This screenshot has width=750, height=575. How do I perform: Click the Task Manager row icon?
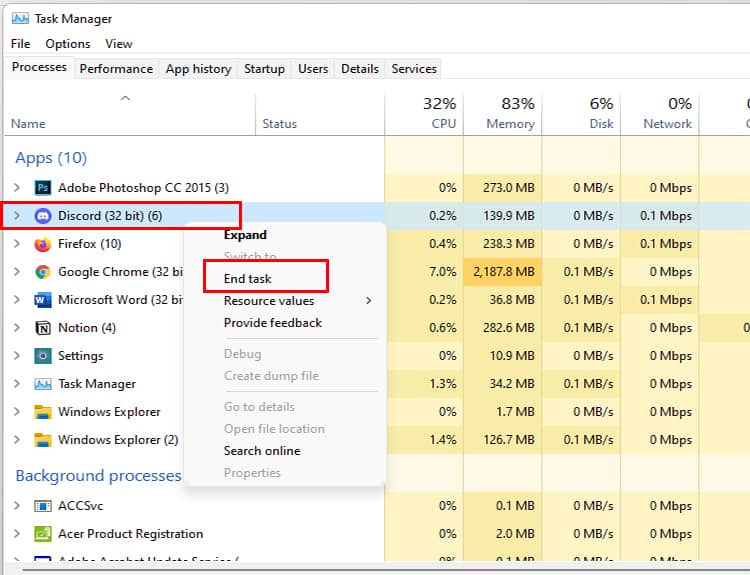point(43,384)
